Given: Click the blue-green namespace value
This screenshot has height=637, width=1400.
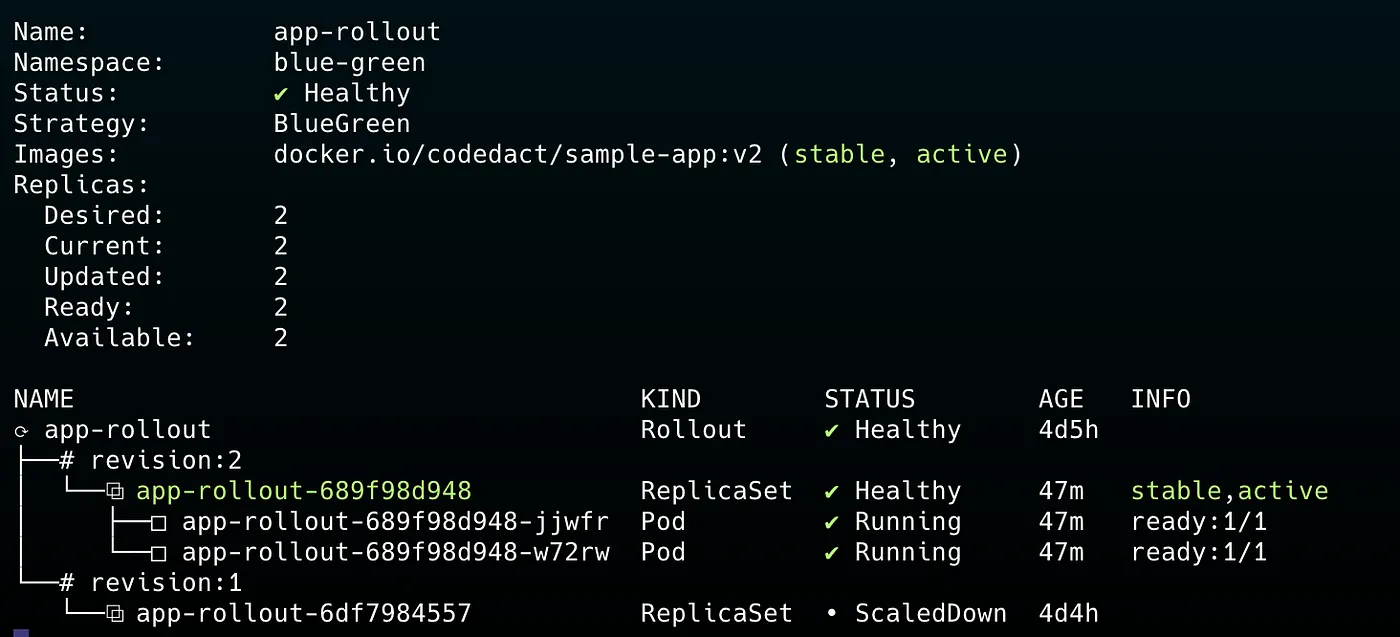Looking at the screenshot, I should [350, 63].
